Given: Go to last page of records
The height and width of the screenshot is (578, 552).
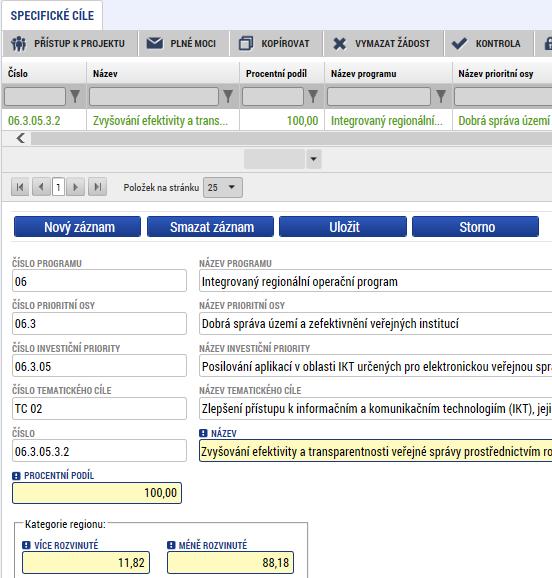Looking at the screenshot, I should coord(97,187).
